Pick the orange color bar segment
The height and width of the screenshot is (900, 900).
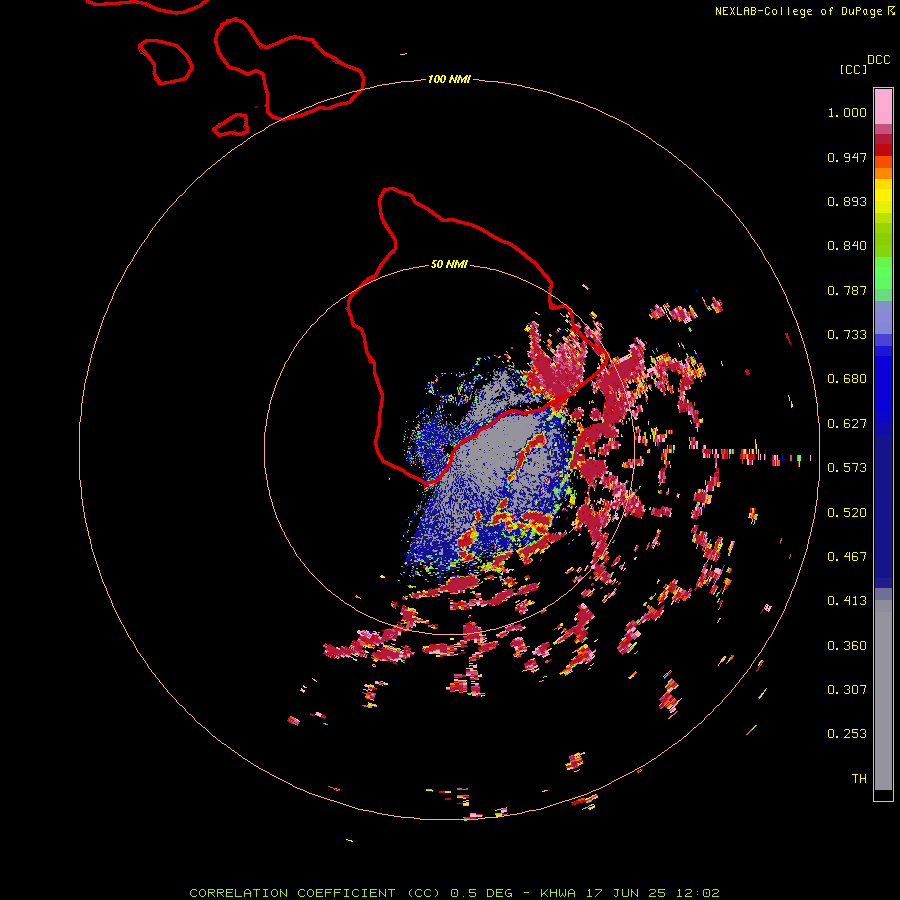[883, 173]
